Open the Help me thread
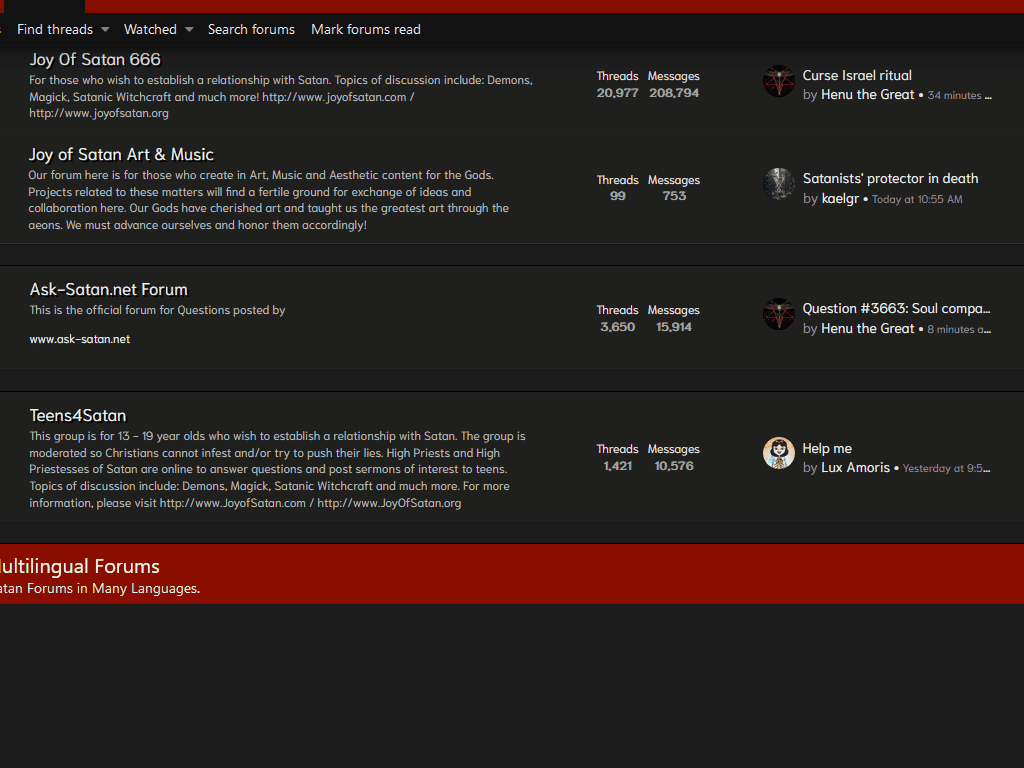1024x768 pixels. [827, 449]
